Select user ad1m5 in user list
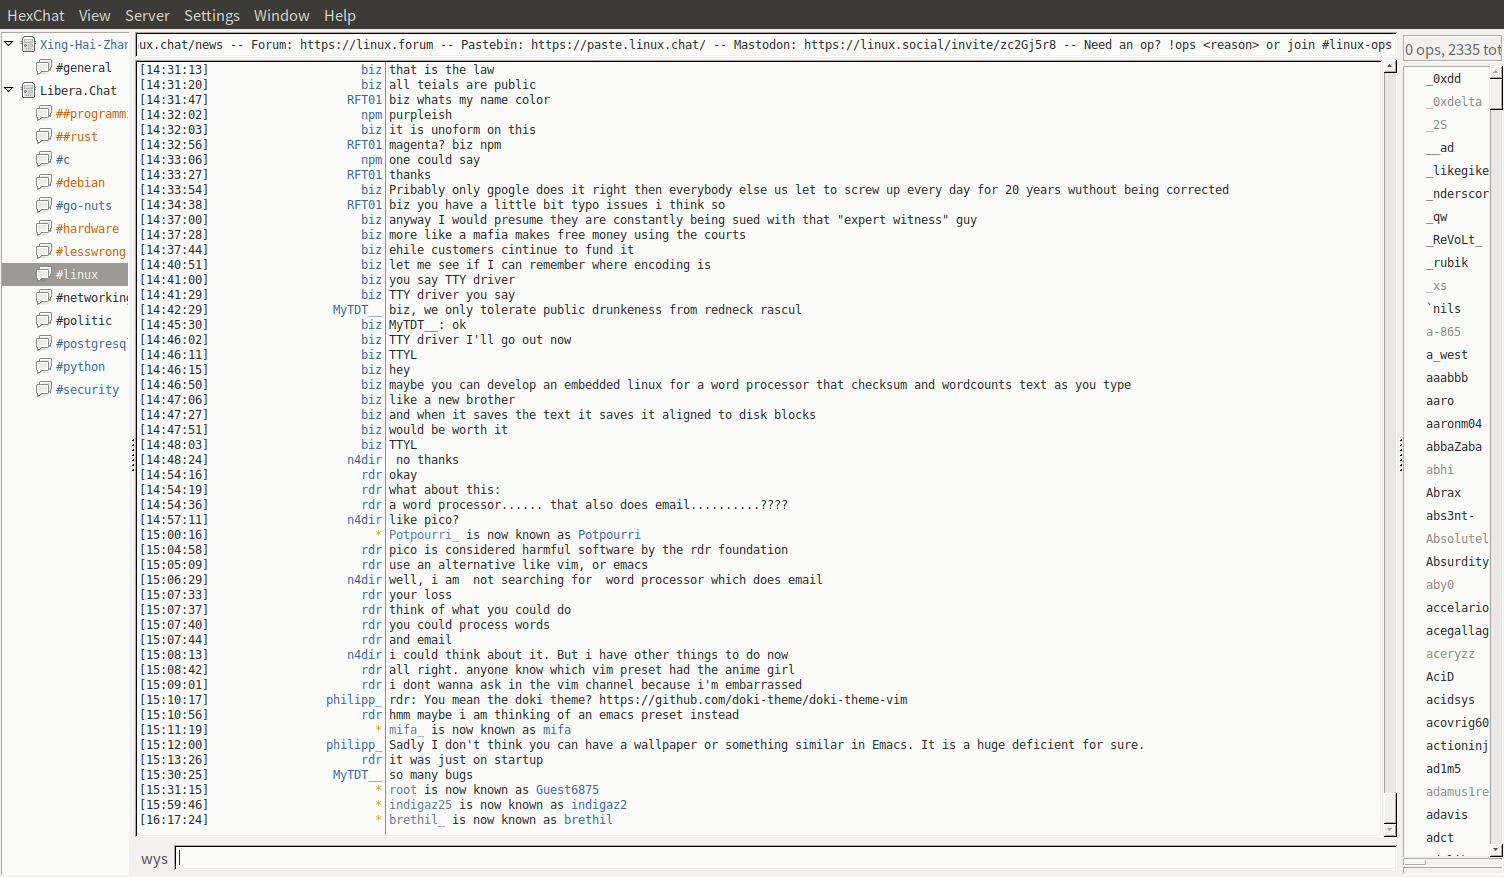This screenshot has height=877, width=1504. 1443,769
